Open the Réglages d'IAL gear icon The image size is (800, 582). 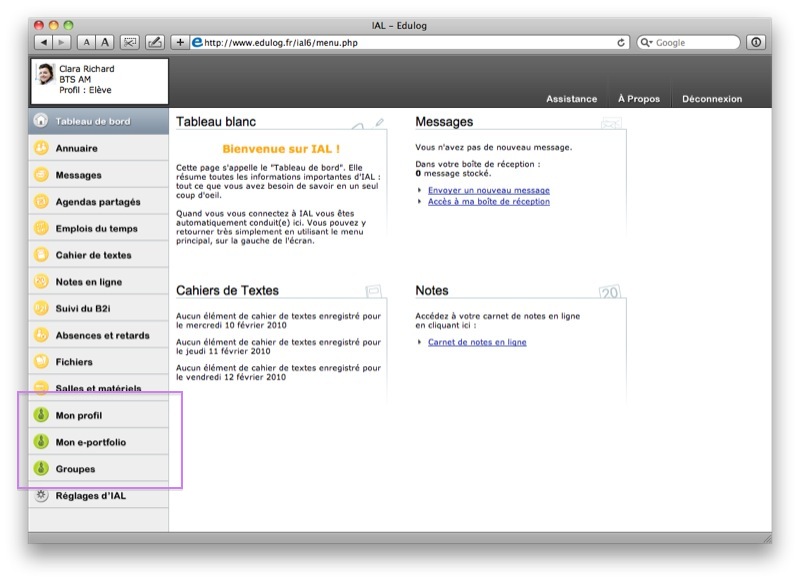(x=41, y=495)
